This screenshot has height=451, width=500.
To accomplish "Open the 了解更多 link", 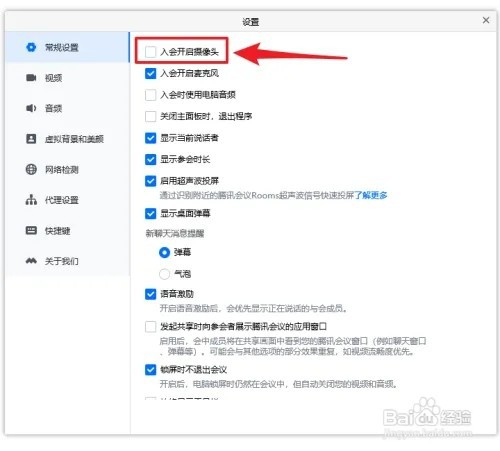I will [x=370, y=195].
